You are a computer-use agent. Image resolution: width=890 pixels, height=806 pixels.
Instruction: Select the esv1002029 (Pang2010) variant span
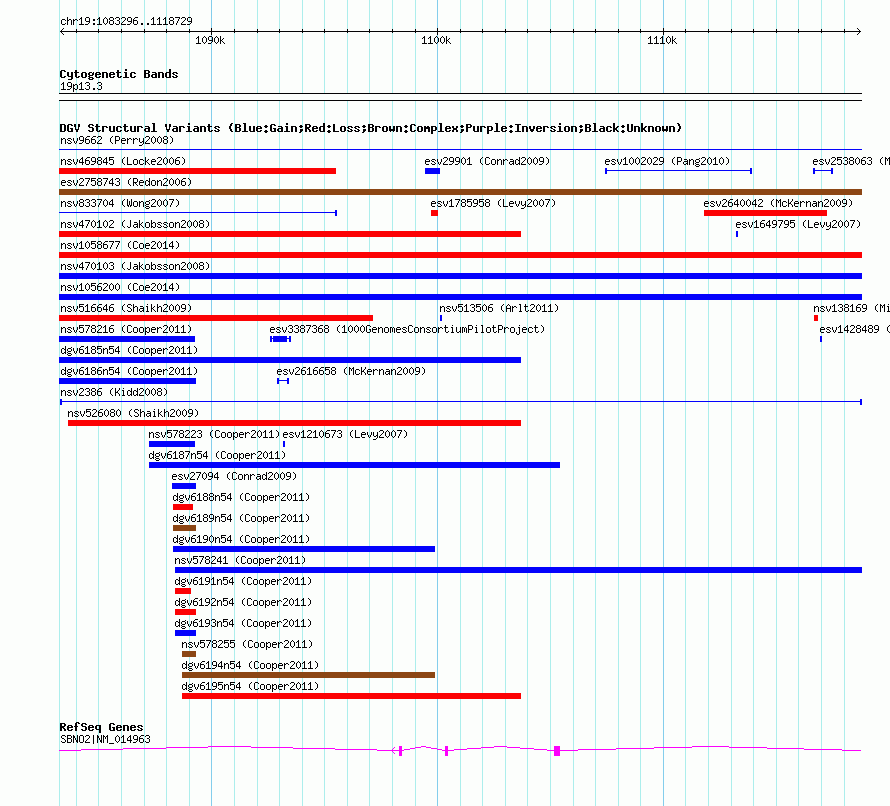coord(678,171)
